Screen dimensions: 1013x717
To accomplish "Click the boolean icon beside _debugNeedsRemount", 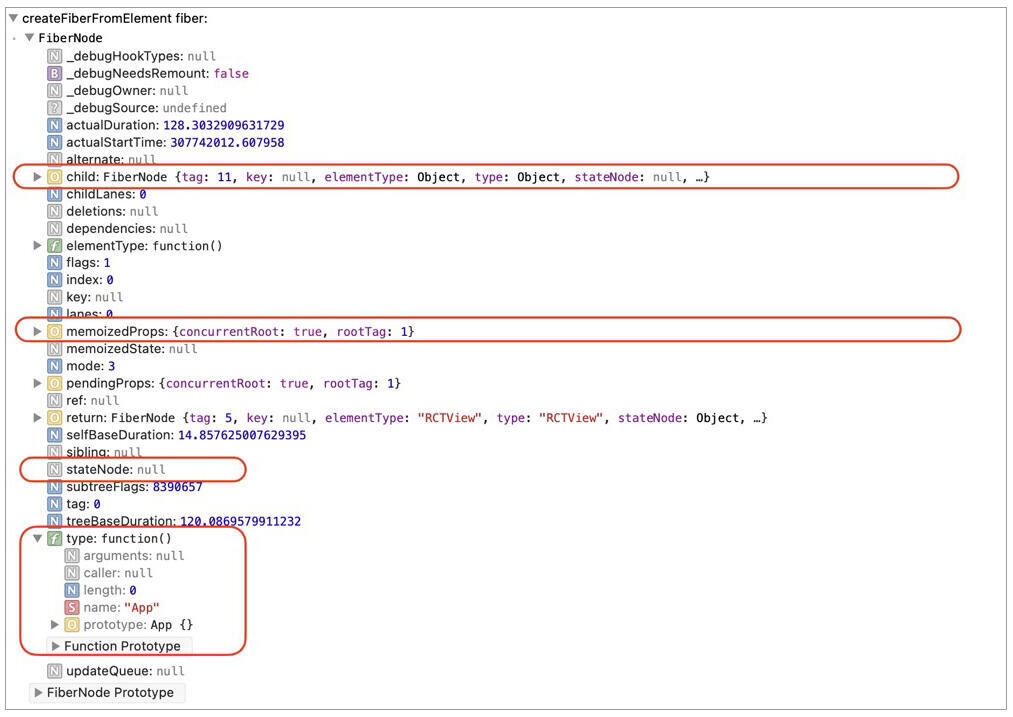I will tap(55, 74).
